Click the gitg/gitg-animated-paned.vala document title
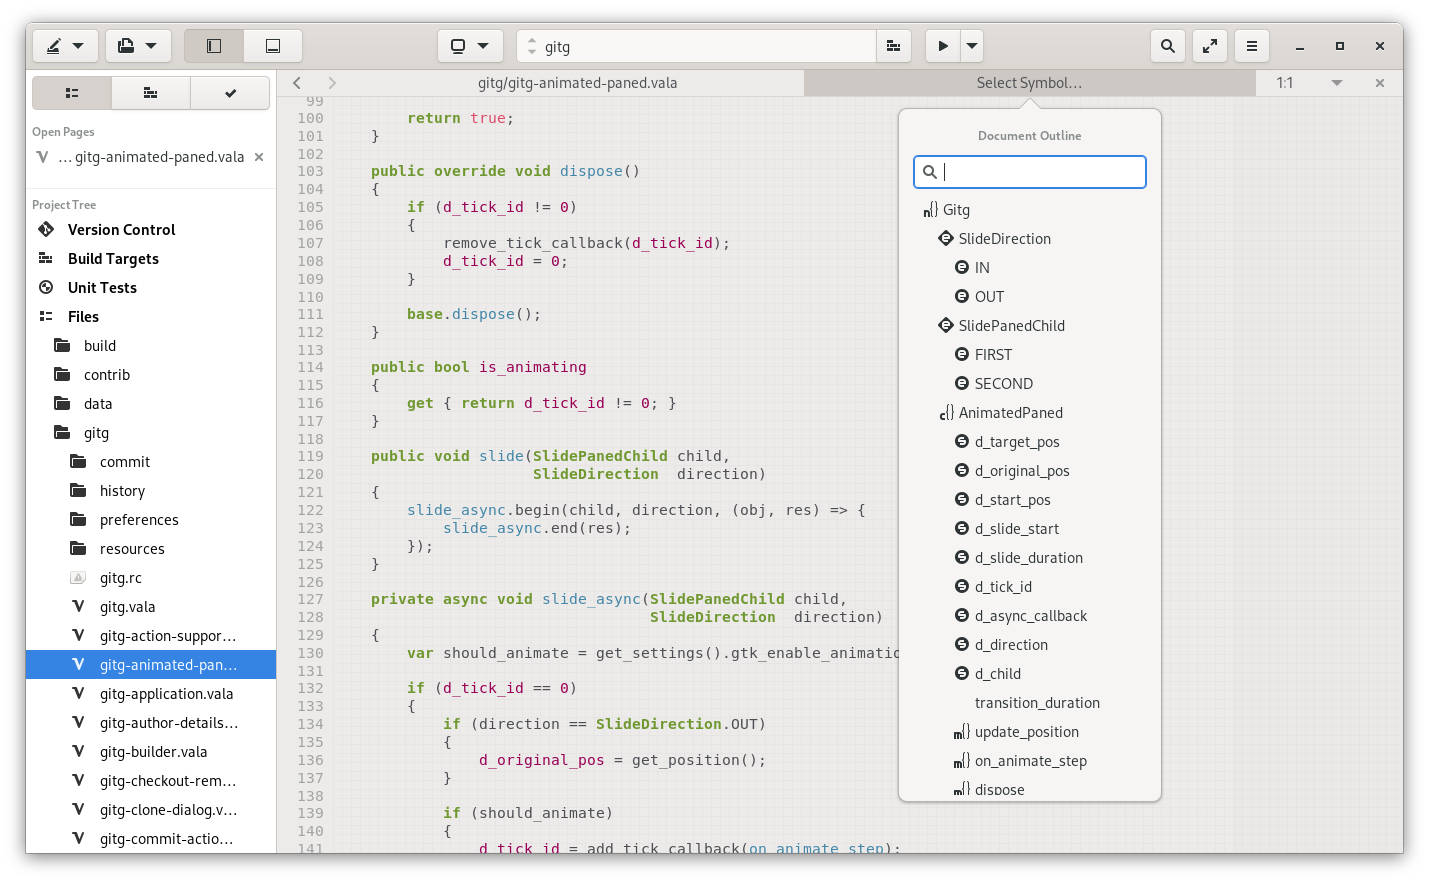This screenshot has width=1429, height=882. pyautogui.click(x=578, y=83)
